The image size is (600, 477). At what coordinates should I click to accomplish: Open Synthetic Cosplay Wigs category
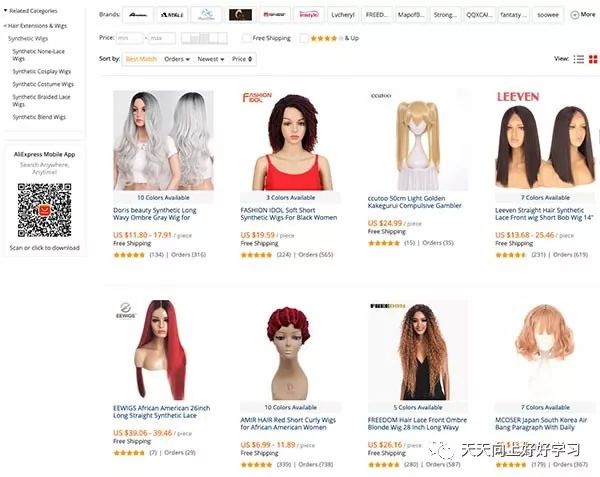click(41, 72)
